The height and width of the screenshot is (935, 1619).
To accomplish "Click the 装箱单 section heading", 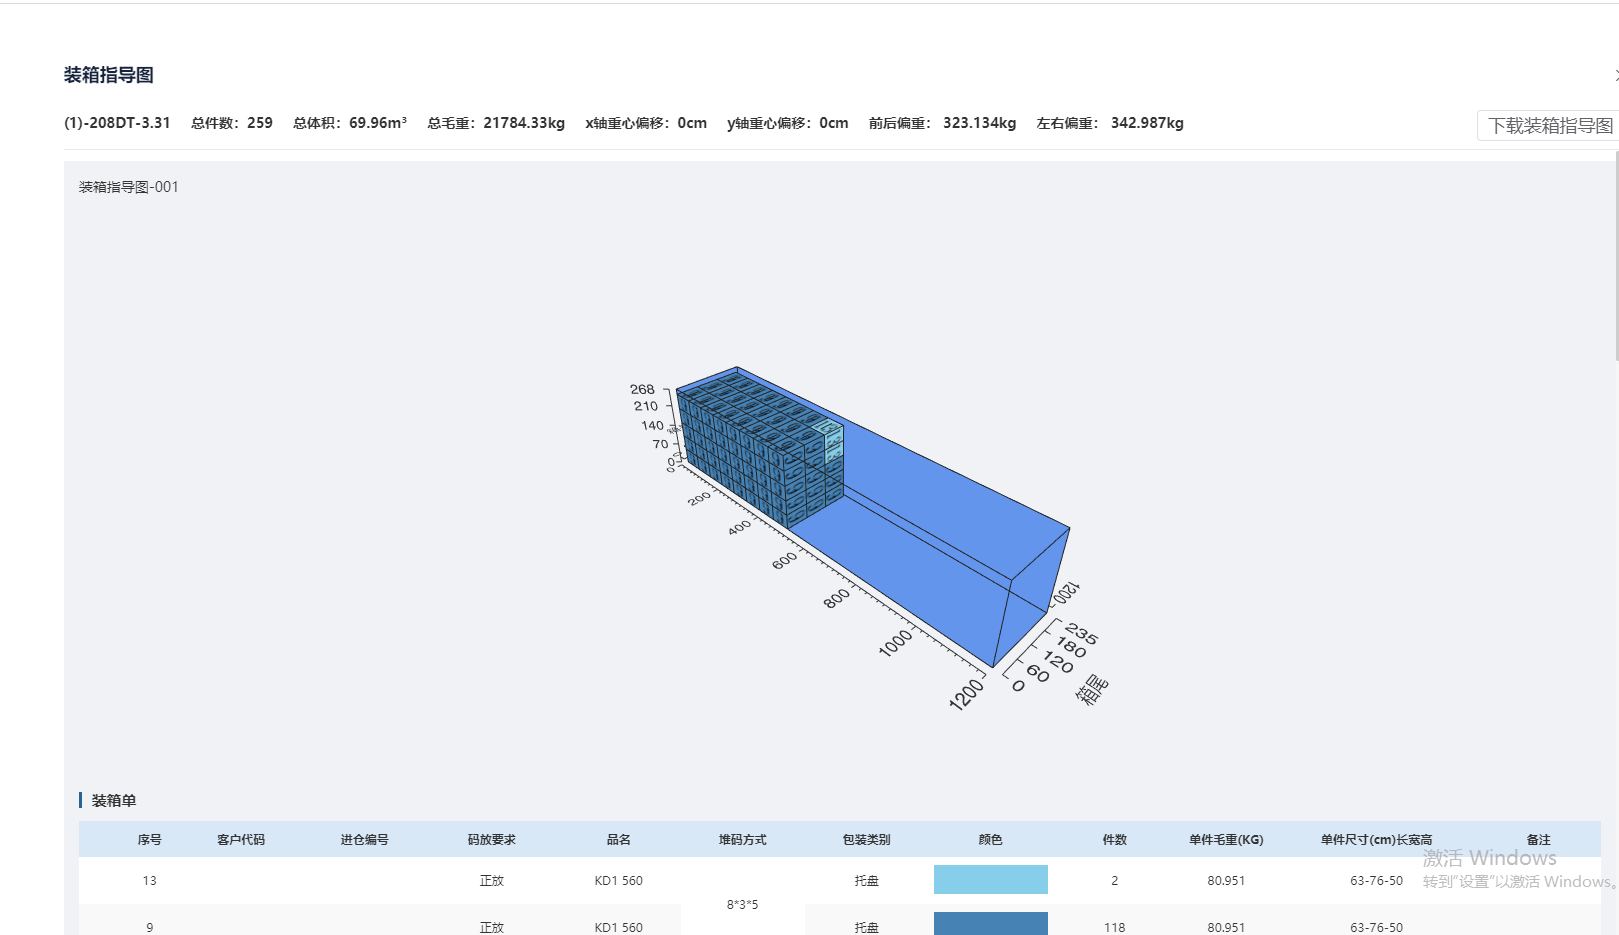I will (x=114, y=801).
